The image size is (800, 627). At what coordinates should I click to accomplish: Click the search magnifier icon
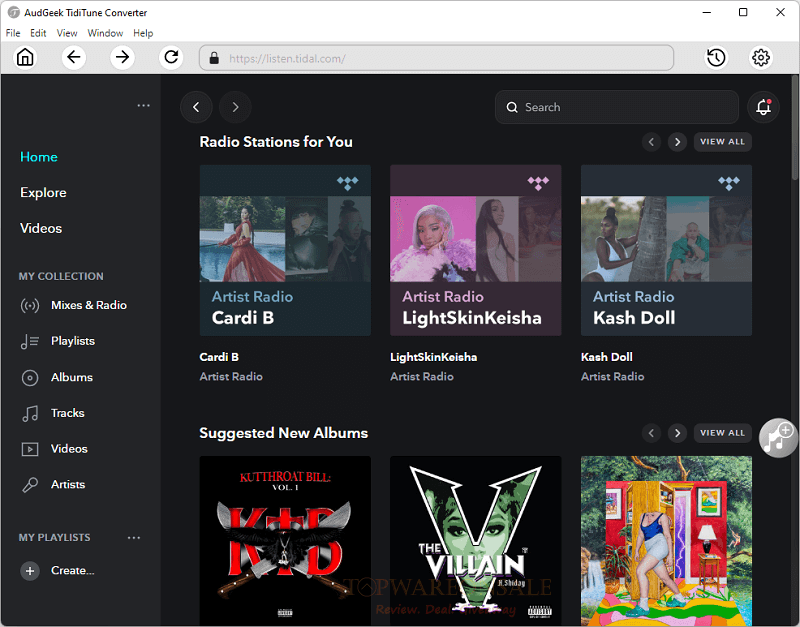click(x=512, y=107)
